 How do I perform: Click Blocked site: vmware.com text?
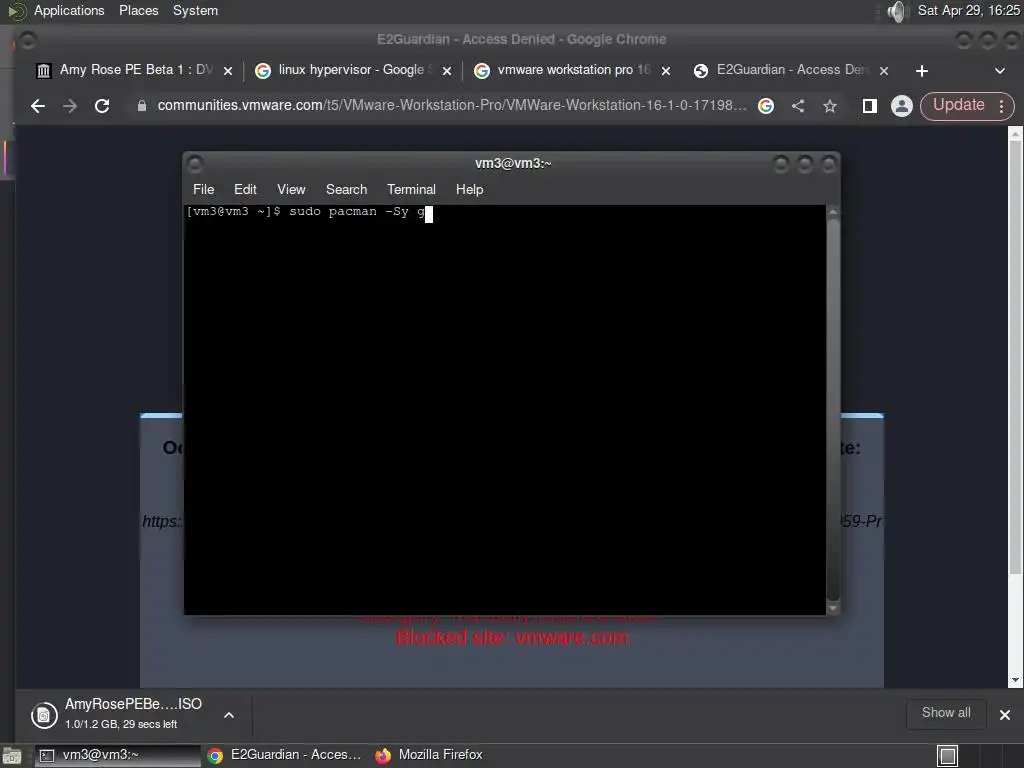point(513,637)
